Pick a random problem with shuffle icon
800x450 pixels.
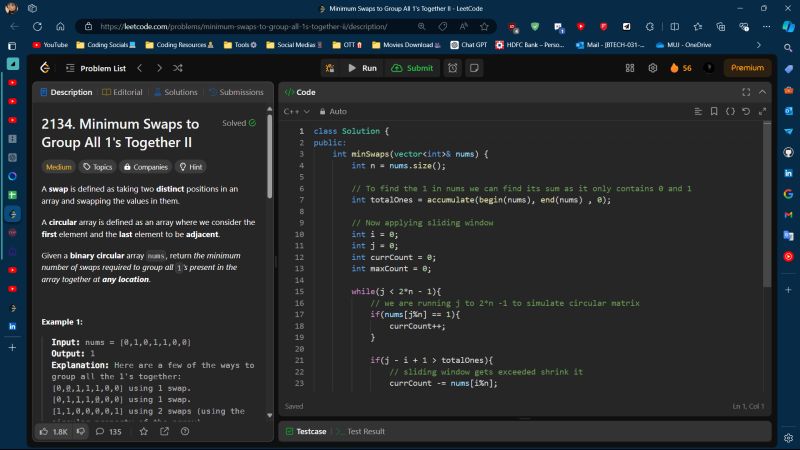pos(178,68)
